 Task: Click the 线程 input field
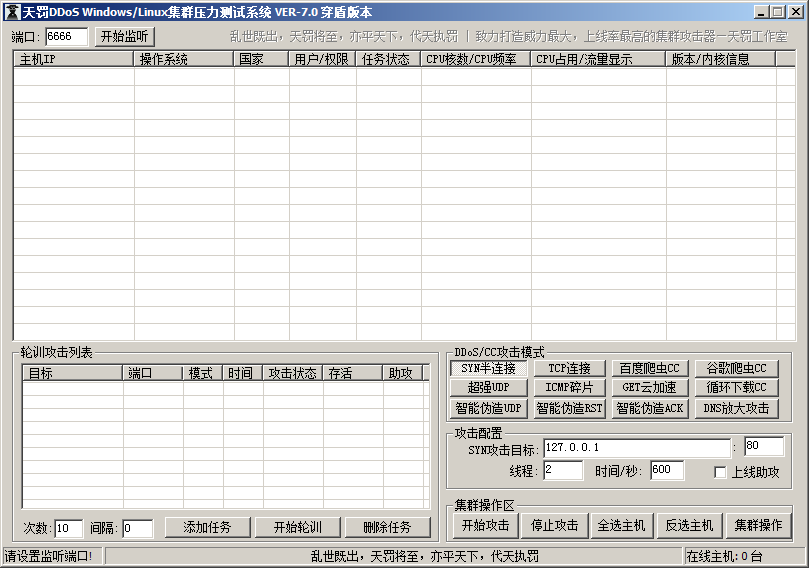pyautogui.click(x=562, y=470)
